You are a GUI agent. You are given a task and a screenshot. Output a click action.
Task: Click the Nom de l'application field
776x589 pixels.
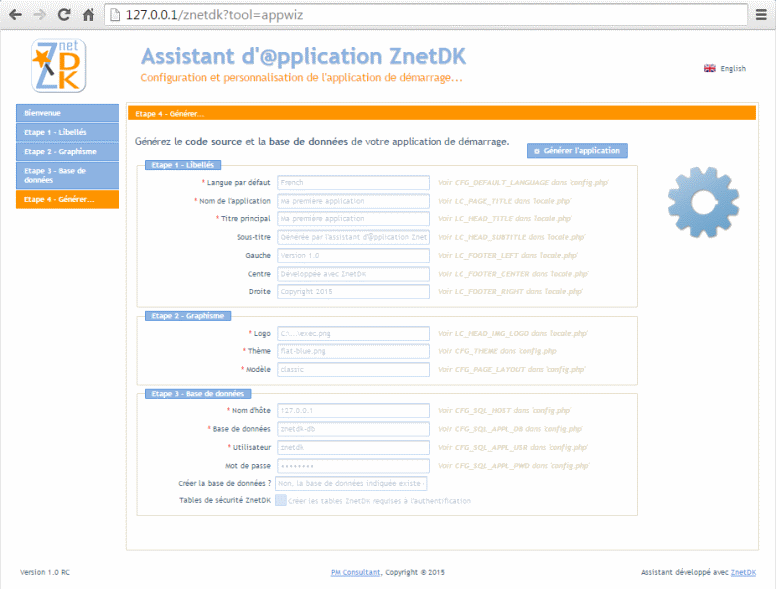353,201
